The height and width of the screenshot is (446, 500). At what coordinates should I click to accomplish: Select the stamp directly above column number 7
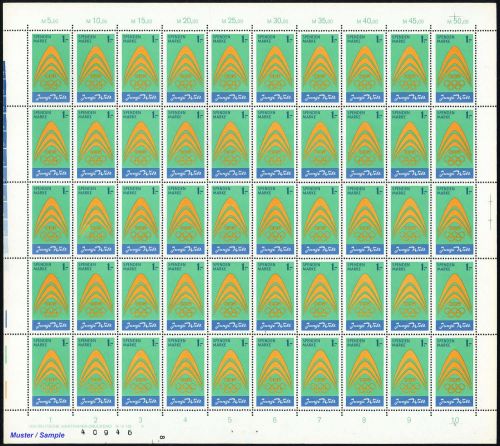[320, 372]
